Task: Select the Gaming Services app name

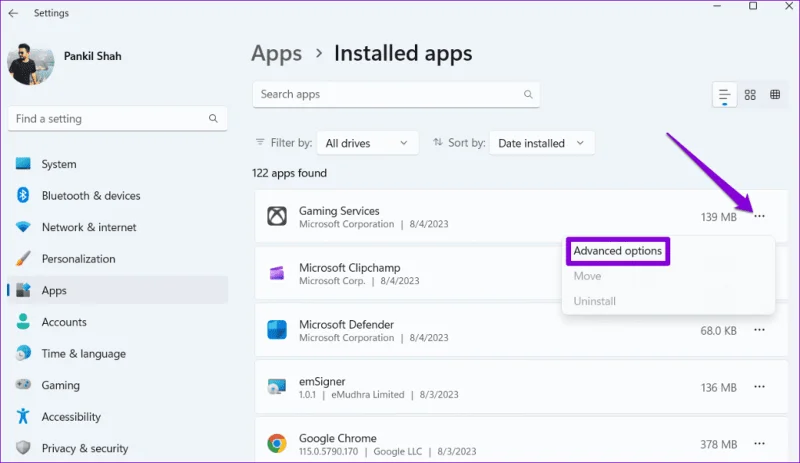Action: pos(339,211)
